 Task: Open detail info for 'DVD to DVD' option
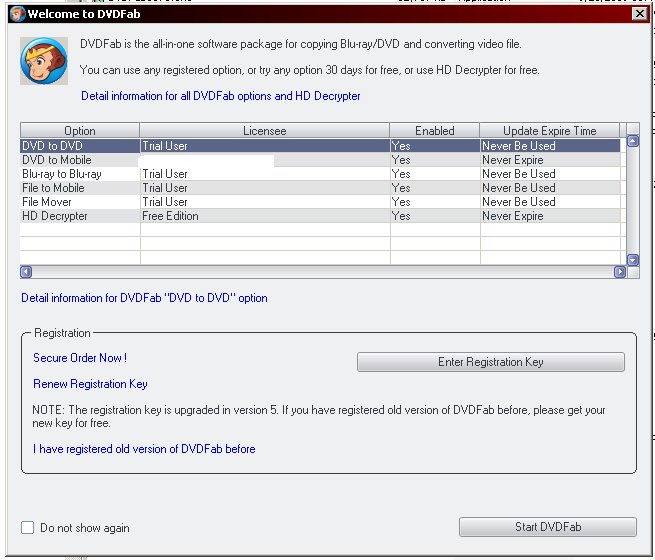144,298
